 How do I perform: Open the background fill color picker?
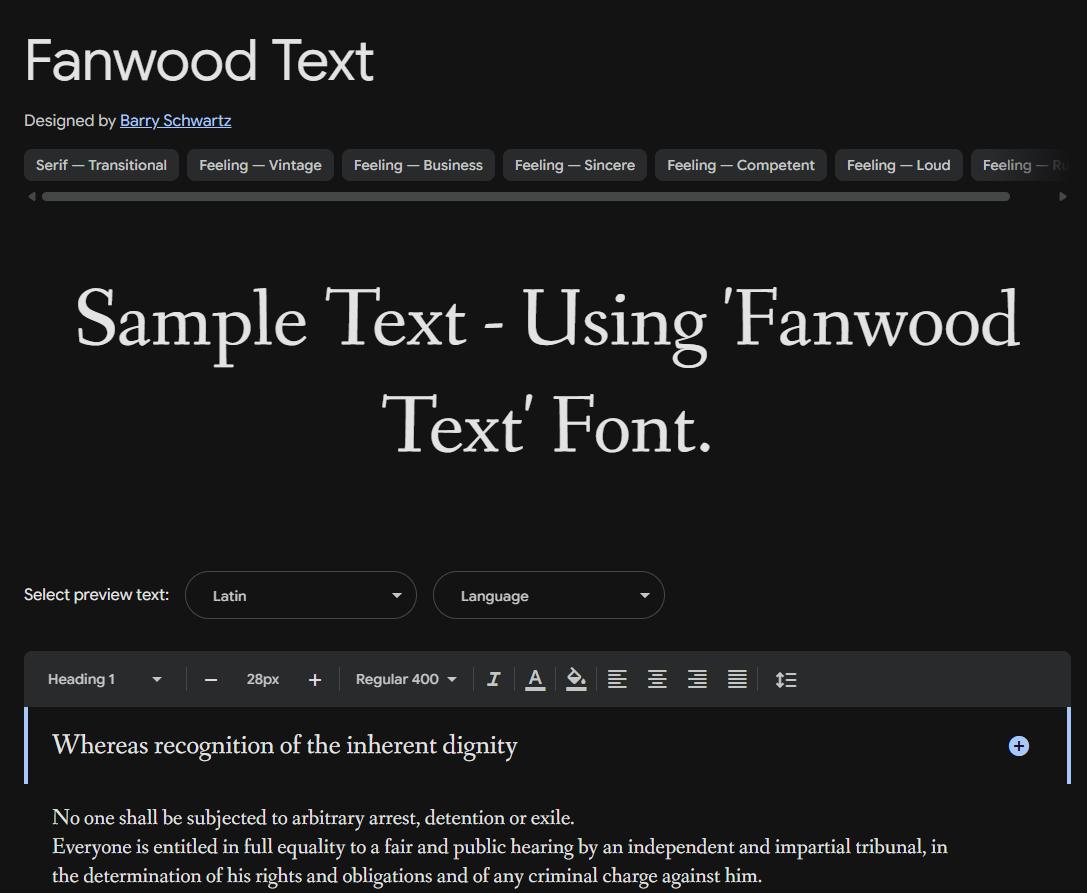[576, 679]
